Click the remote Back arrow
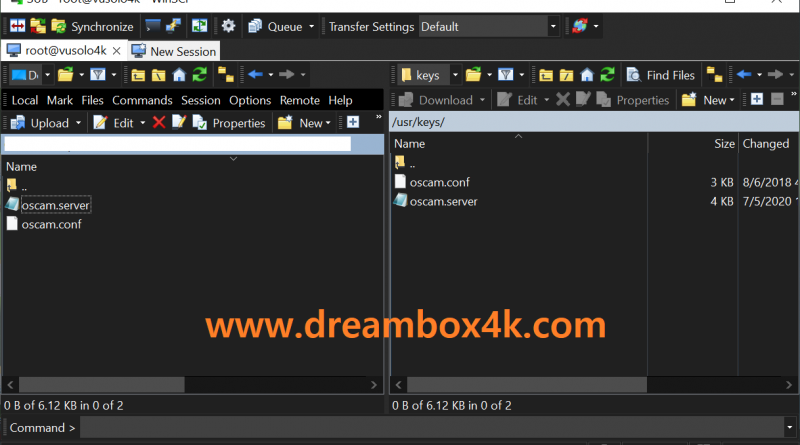800x445 pixels. pyautogui.click(x=744, y=75)
